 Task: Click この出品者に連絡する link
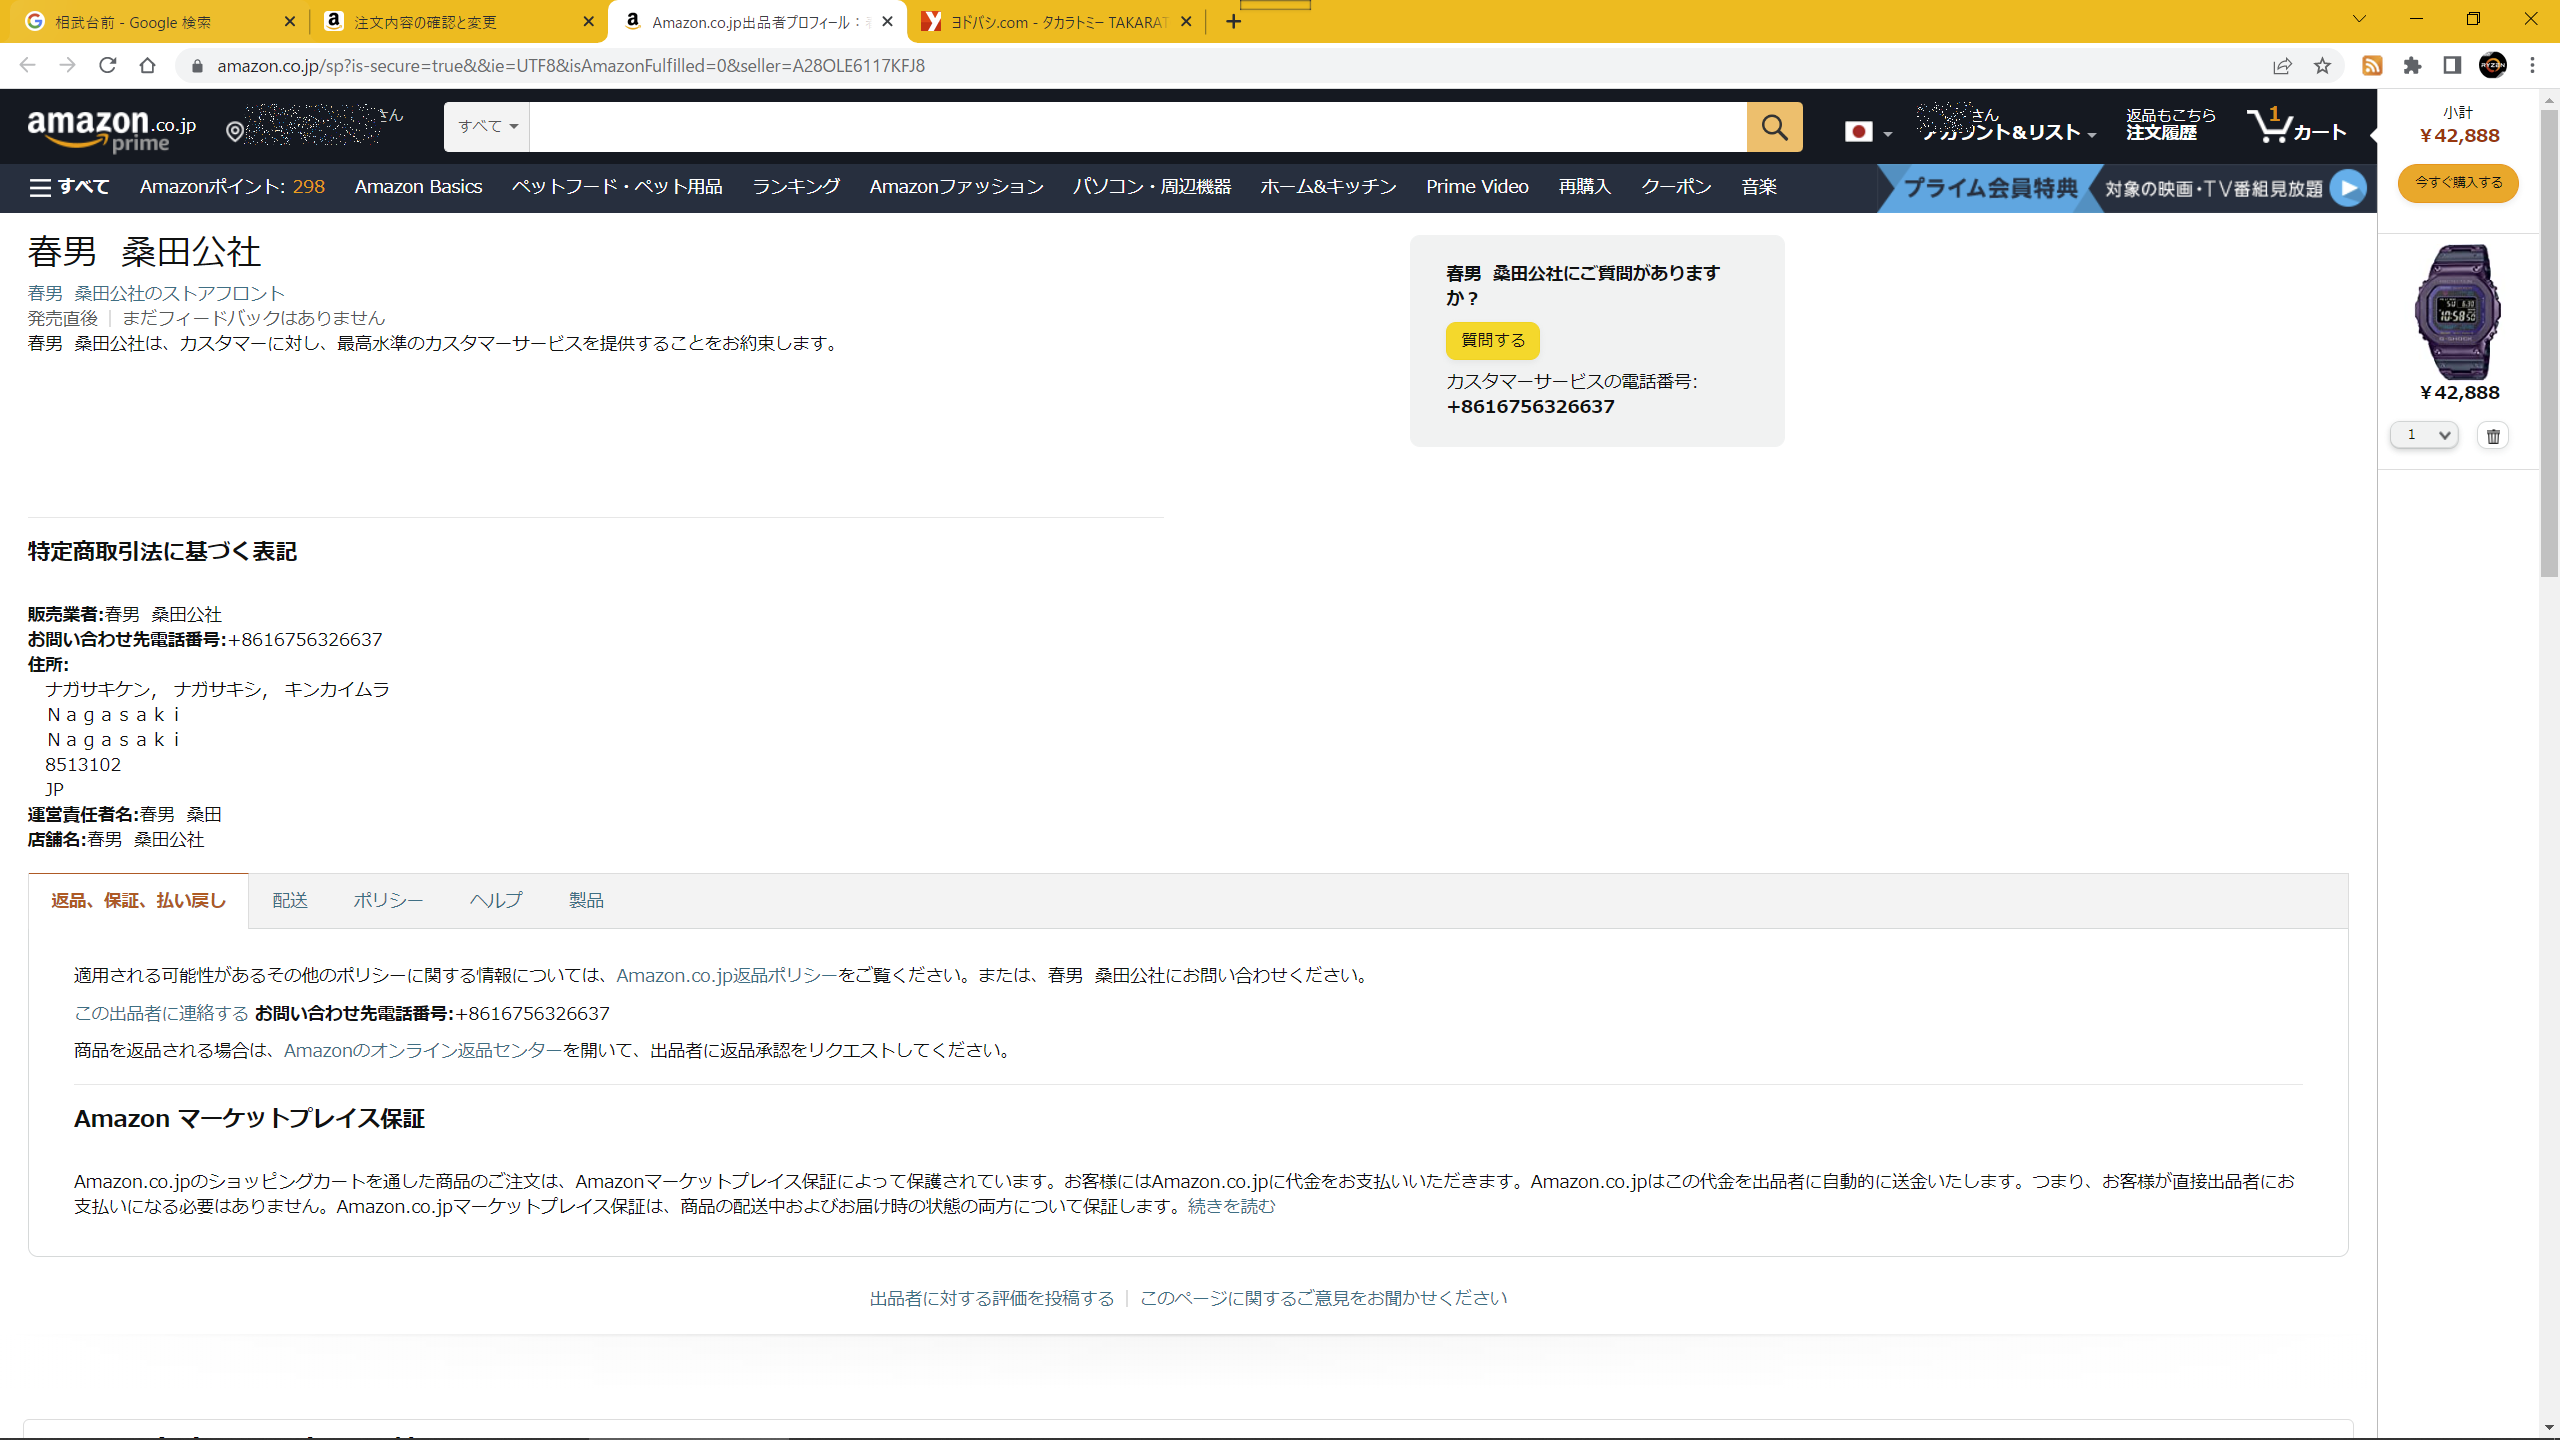click(161, 1013)
